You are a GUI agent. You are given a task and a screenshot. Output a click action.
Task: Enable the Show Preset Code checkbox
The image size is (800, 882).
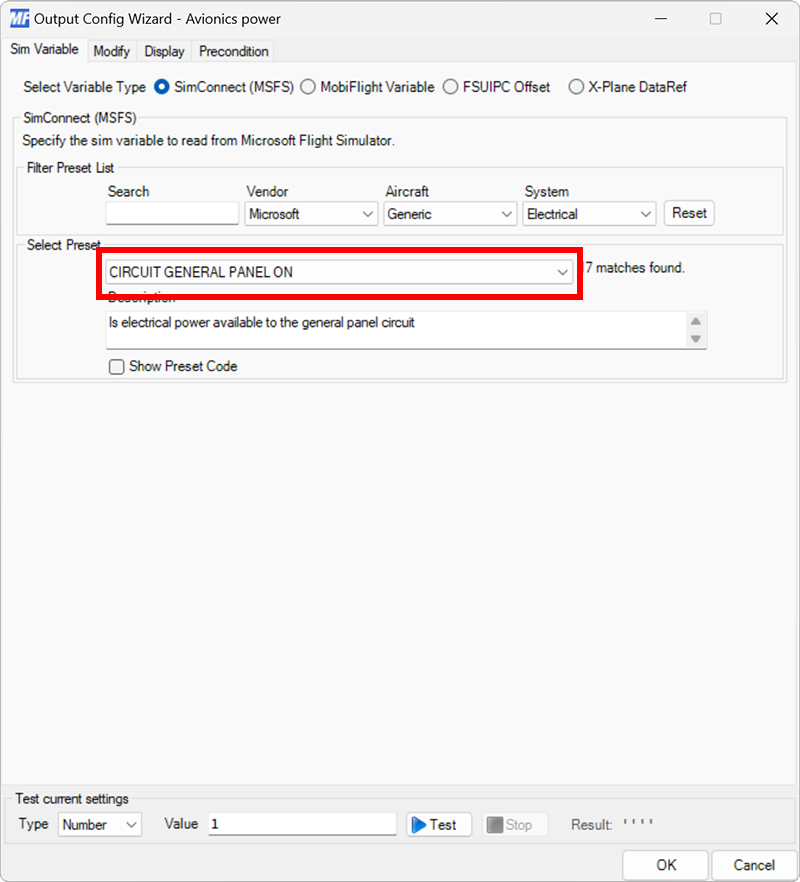(x=117, y=366)
